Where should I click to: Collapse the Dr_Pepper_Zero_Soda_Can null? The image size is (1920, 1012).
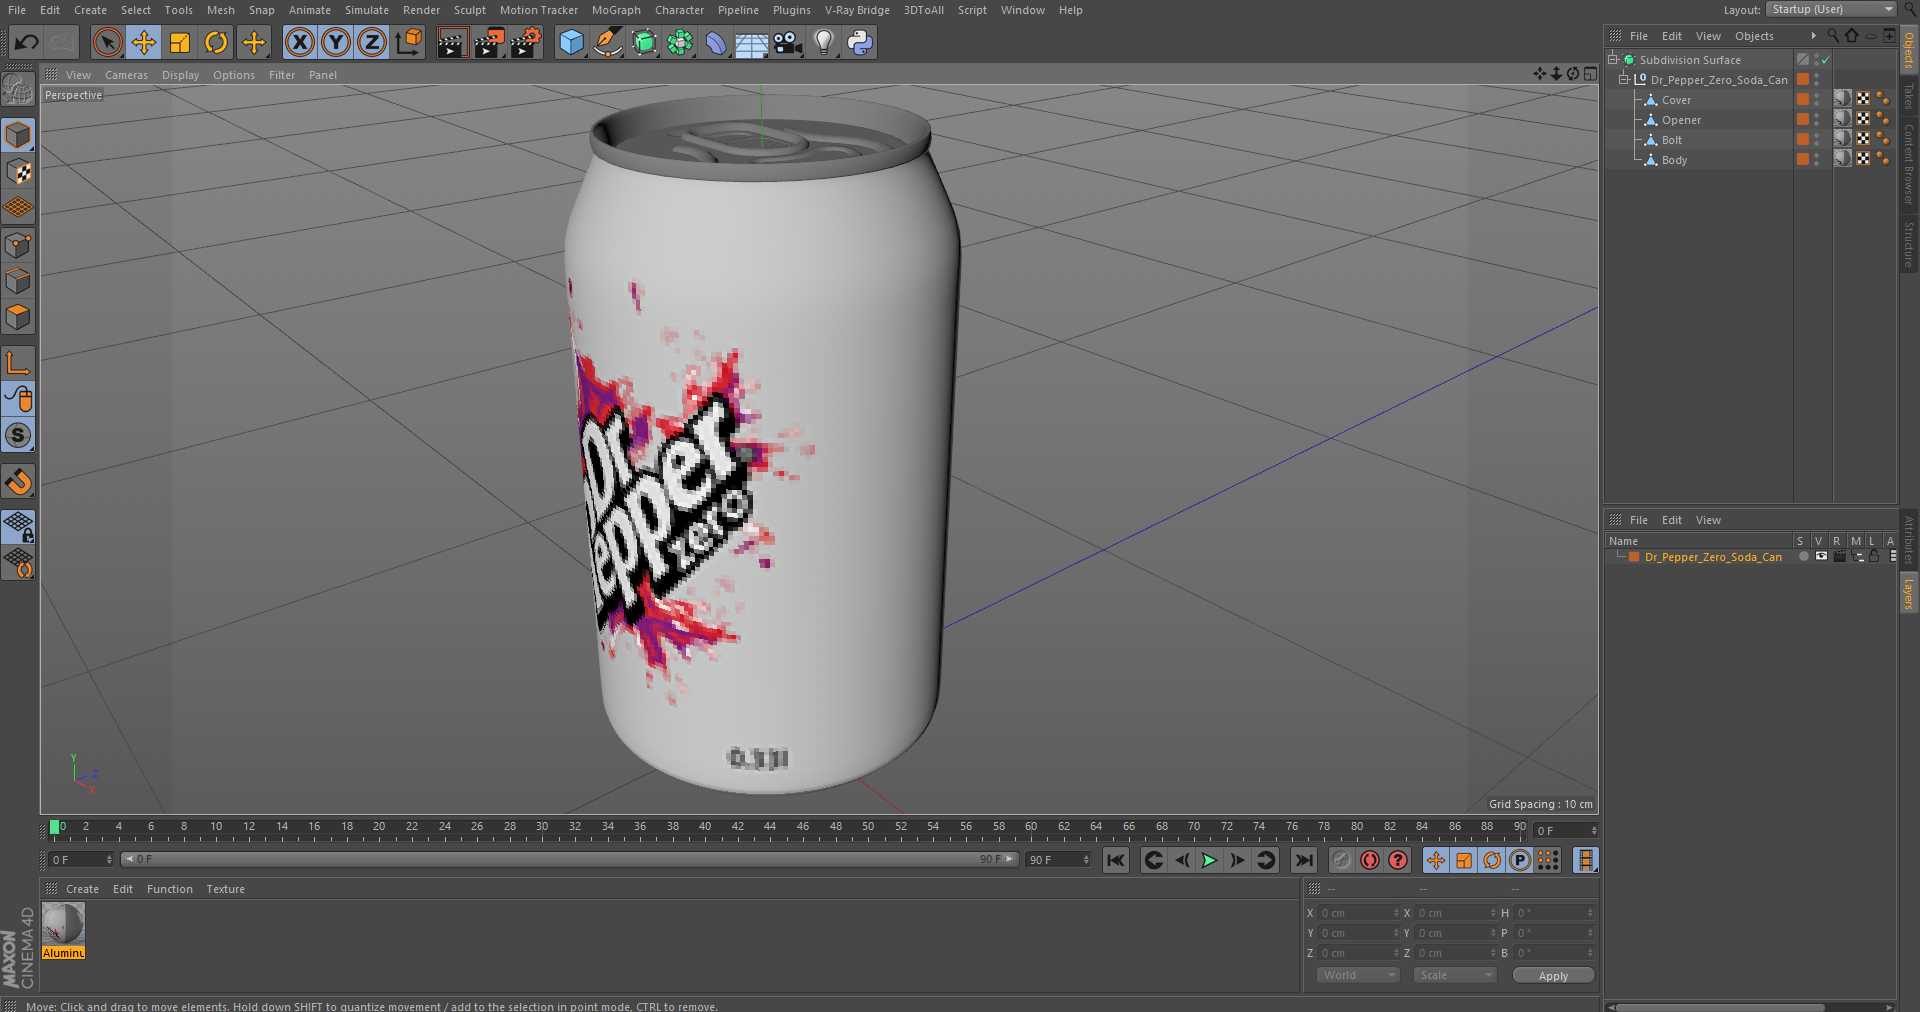pyautogui.click(x=1624, y=80)
